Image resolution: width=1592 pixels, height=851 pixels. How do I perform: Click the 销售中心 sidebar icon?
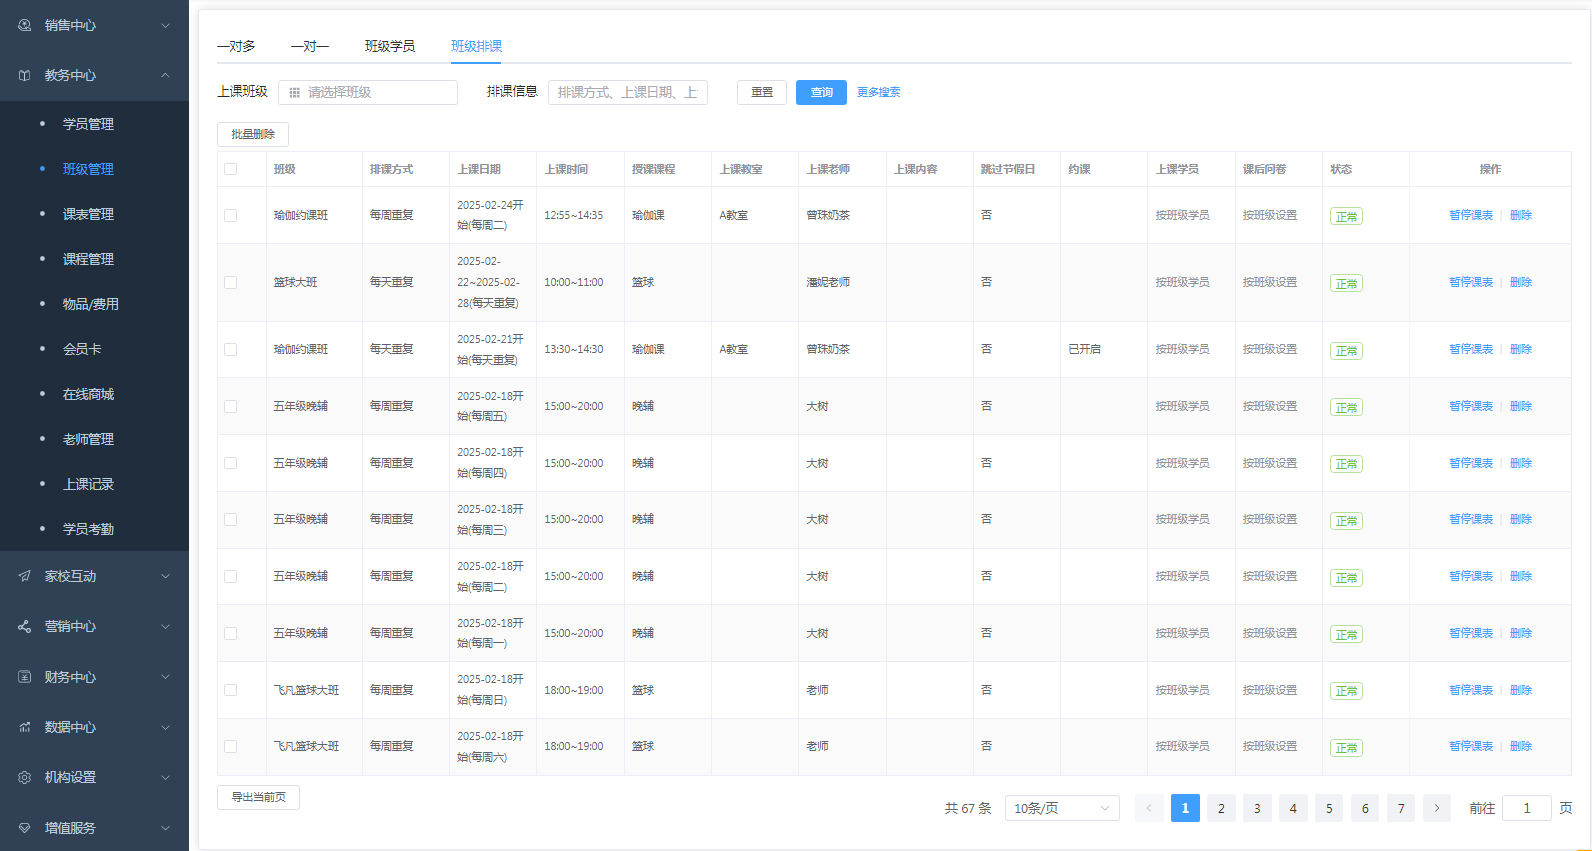[25, 25]
